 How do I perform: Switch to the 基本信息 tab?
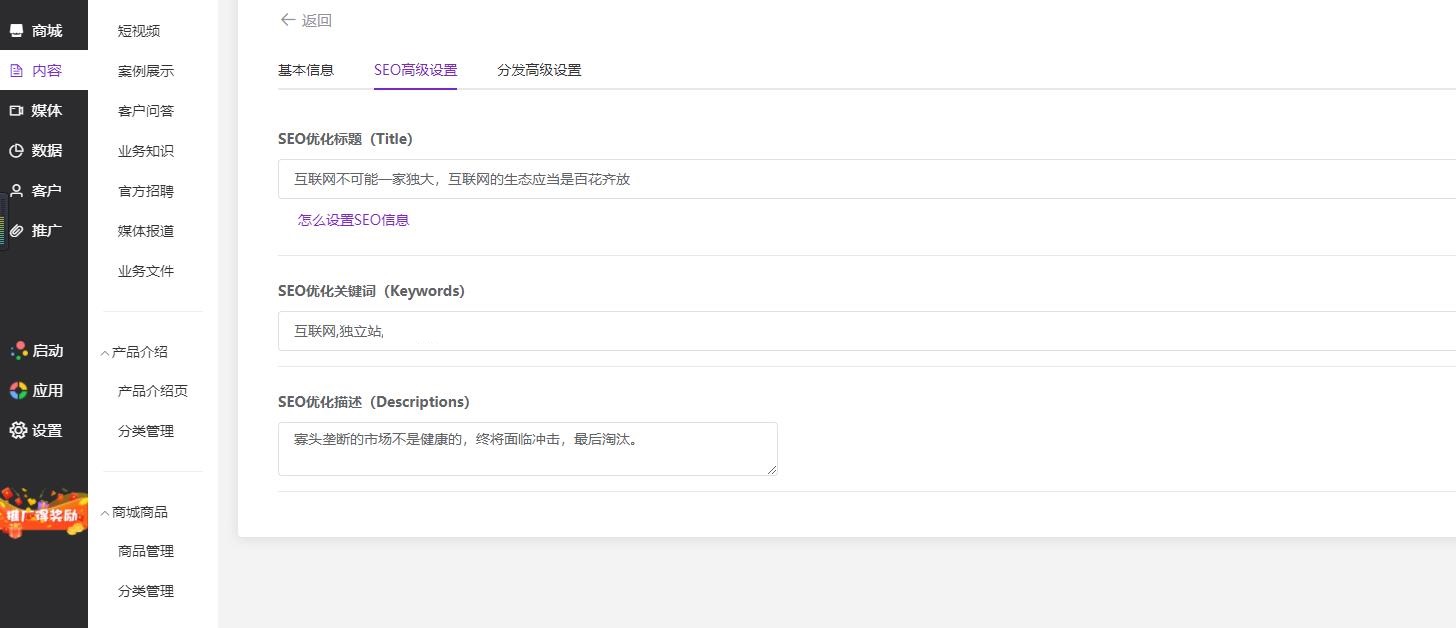click(306, 70)
